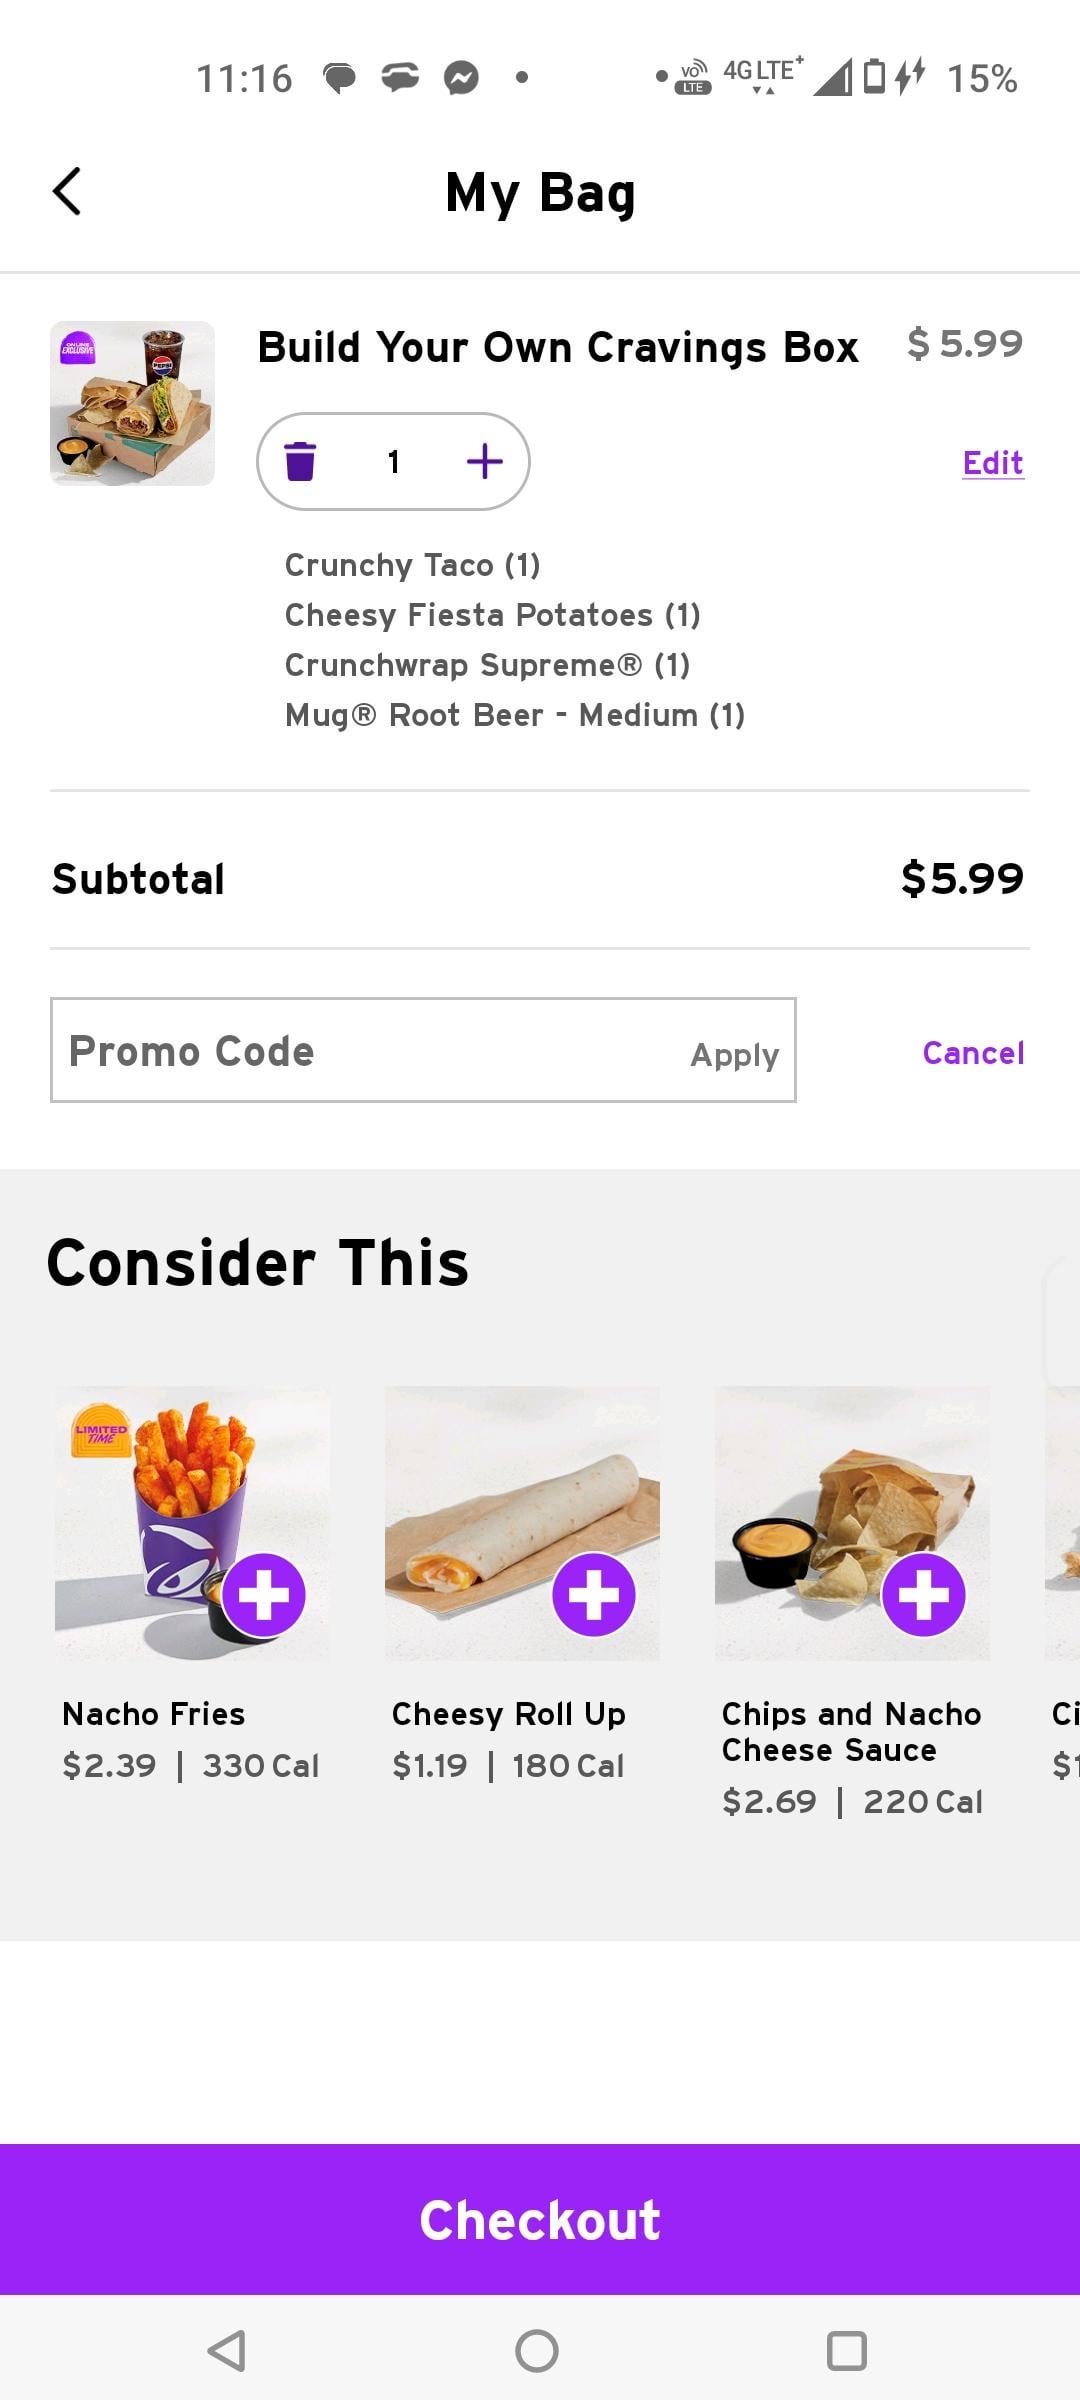Screen dimensions: 1080x2400
Task: Remove Cravings Box with trash icon
Action: coord(300,462)
